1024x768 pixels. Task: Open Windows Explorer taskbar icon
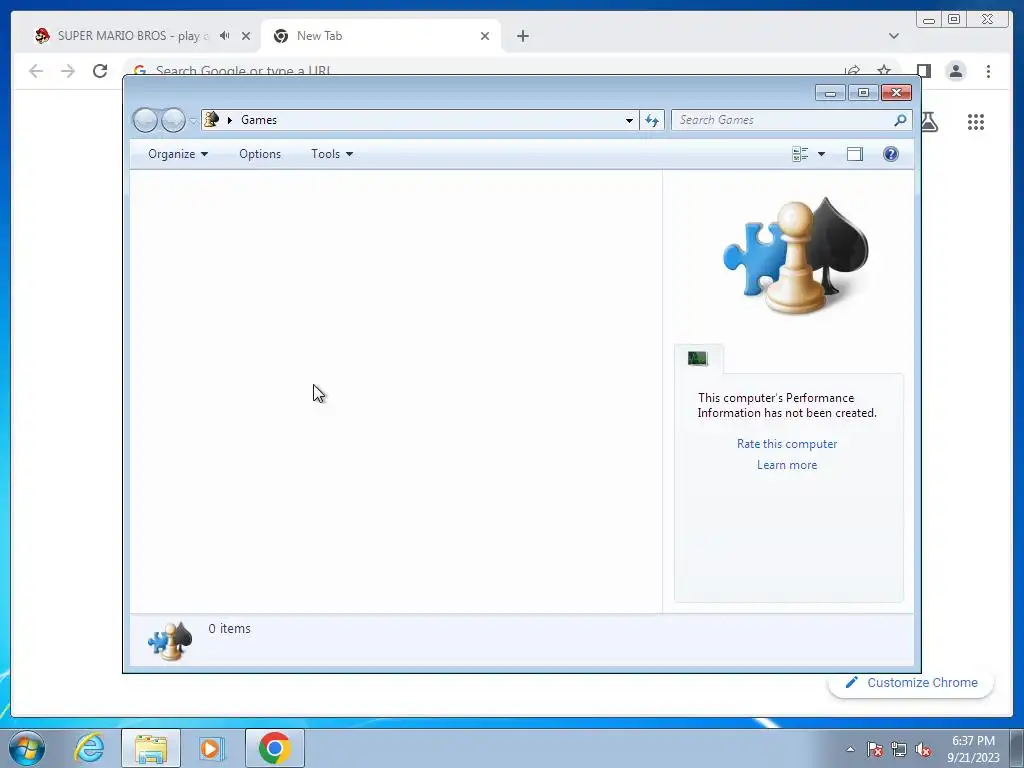pos(151,748)
